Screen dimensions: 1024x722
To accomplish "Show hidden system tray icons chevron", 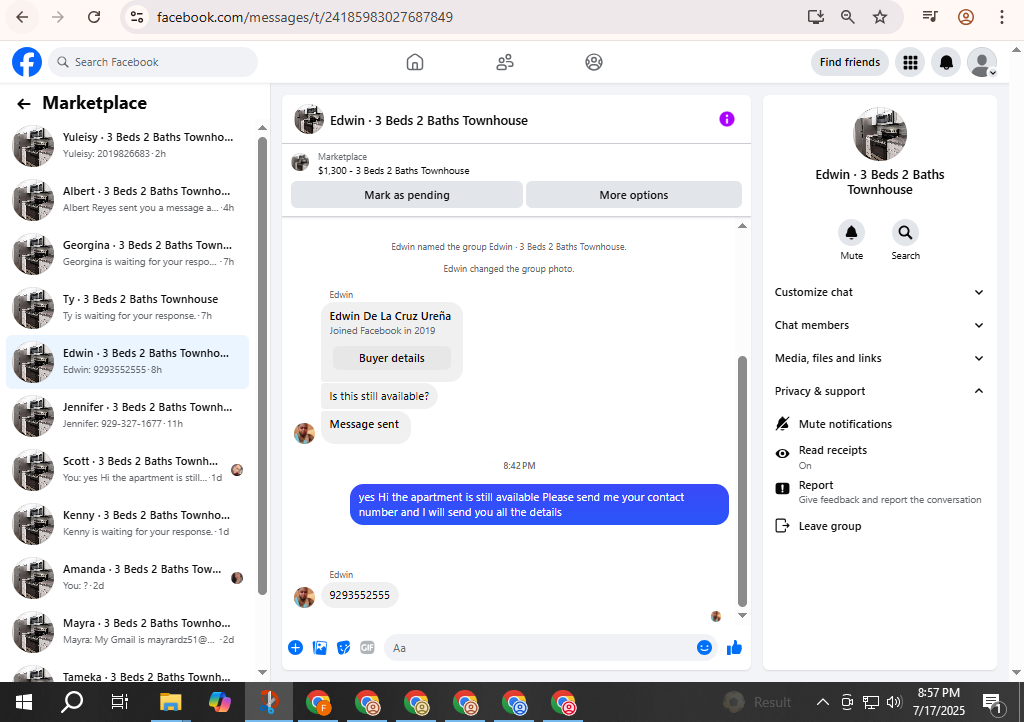I will point(823,702).
